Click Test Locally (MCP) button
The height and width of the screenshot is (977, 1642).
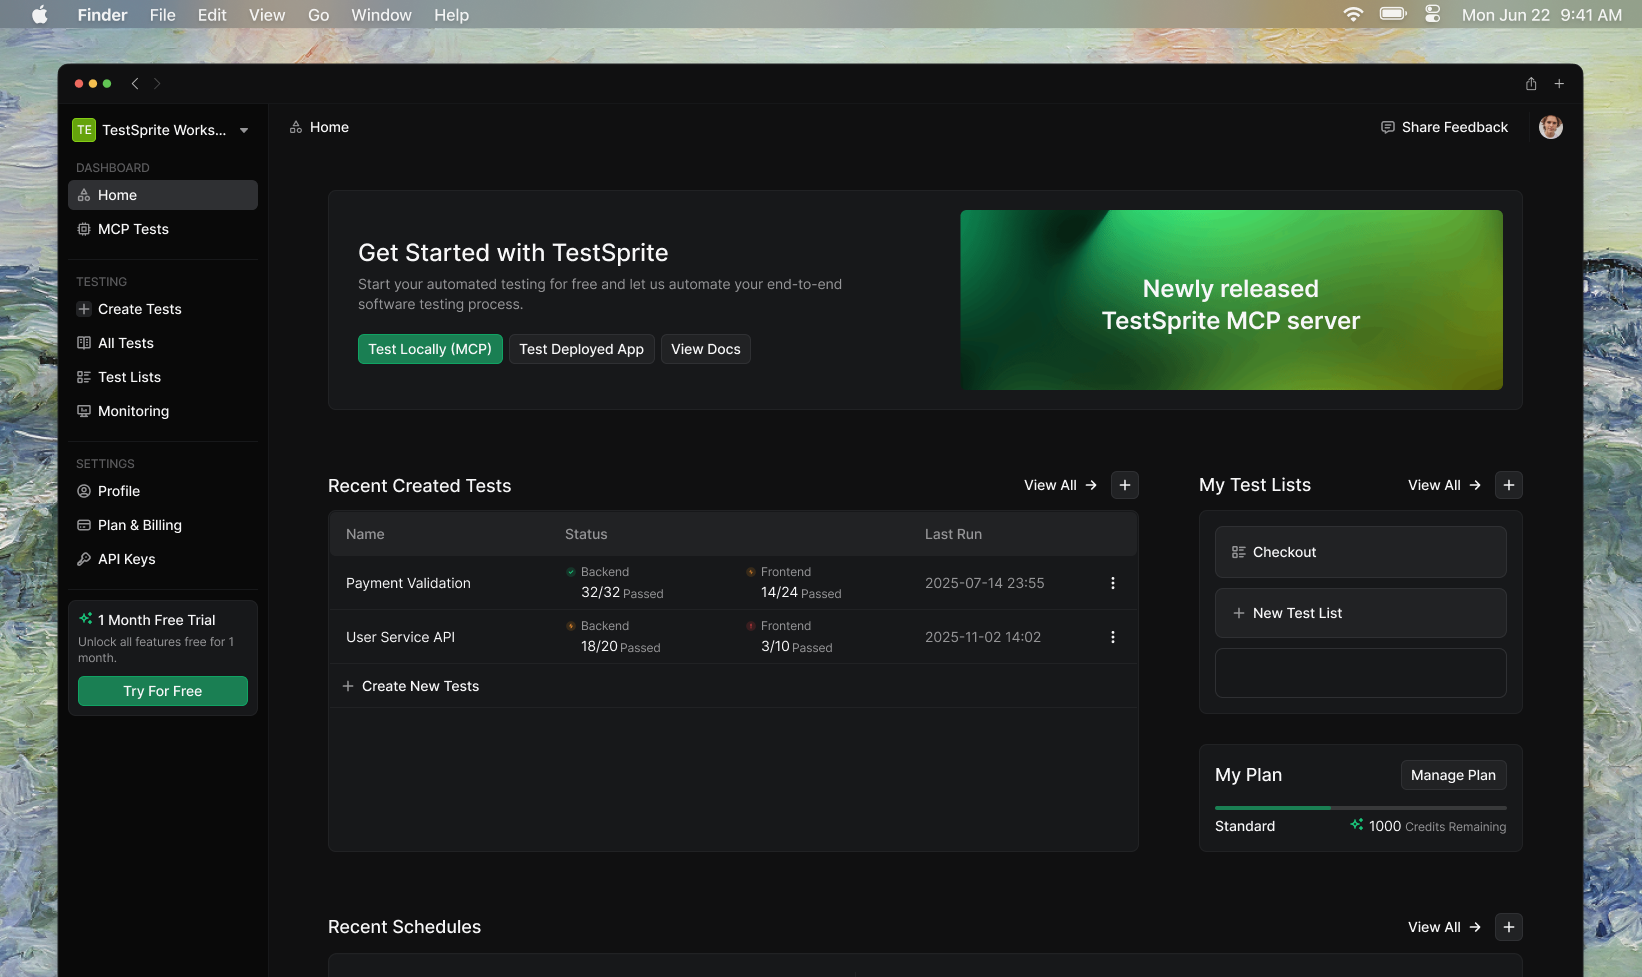[430, 349]
